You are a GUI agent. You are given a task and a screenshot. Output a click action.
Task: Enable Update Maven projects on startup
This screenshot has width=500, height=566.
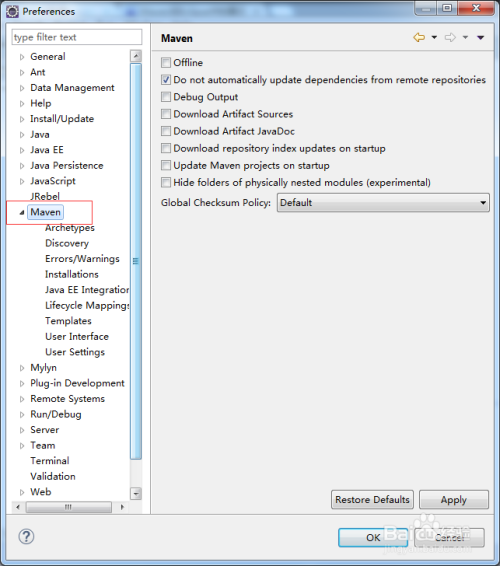(166, 165)
